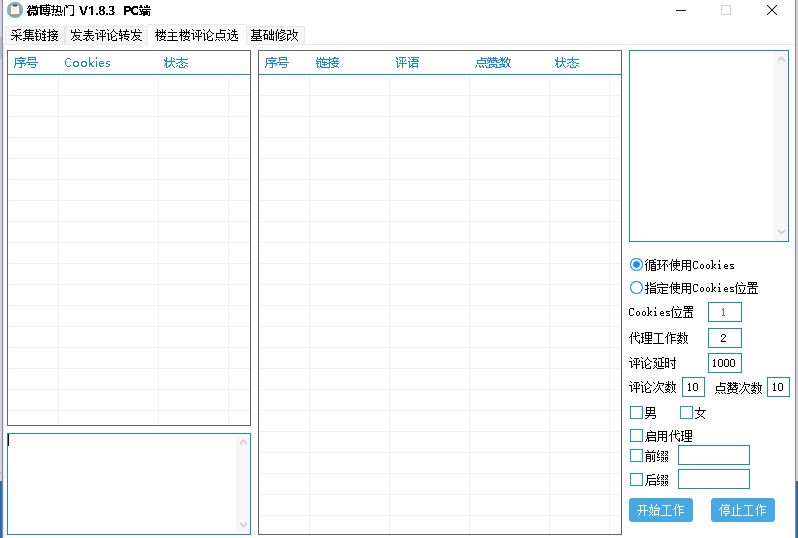Screen dimensions: 798x538
Task: Open the 发表评论转发 tab
Action: [x=106, y=35]
